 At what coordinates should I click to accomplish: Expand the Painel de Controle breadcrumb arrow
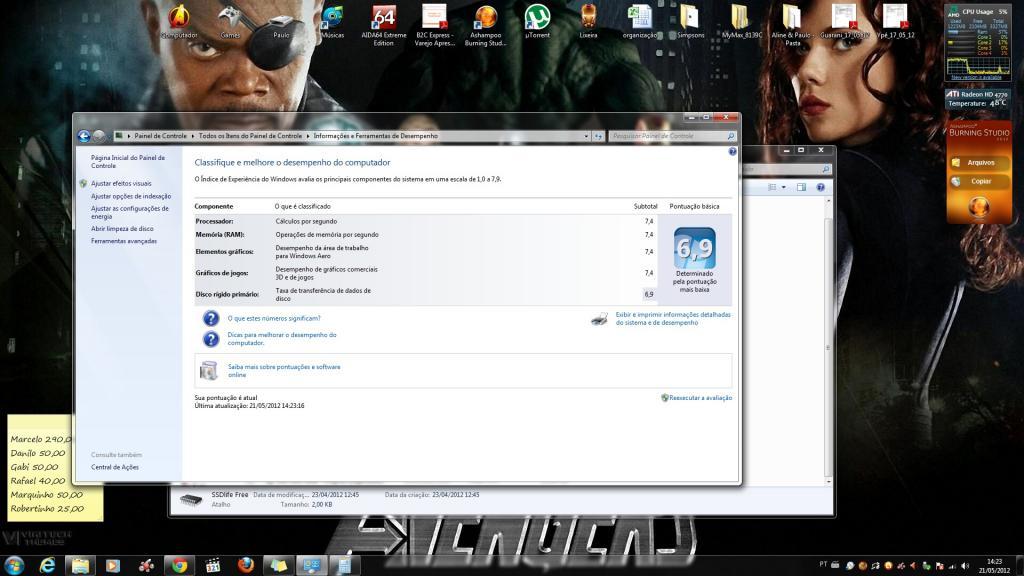[x=193, y=136]
